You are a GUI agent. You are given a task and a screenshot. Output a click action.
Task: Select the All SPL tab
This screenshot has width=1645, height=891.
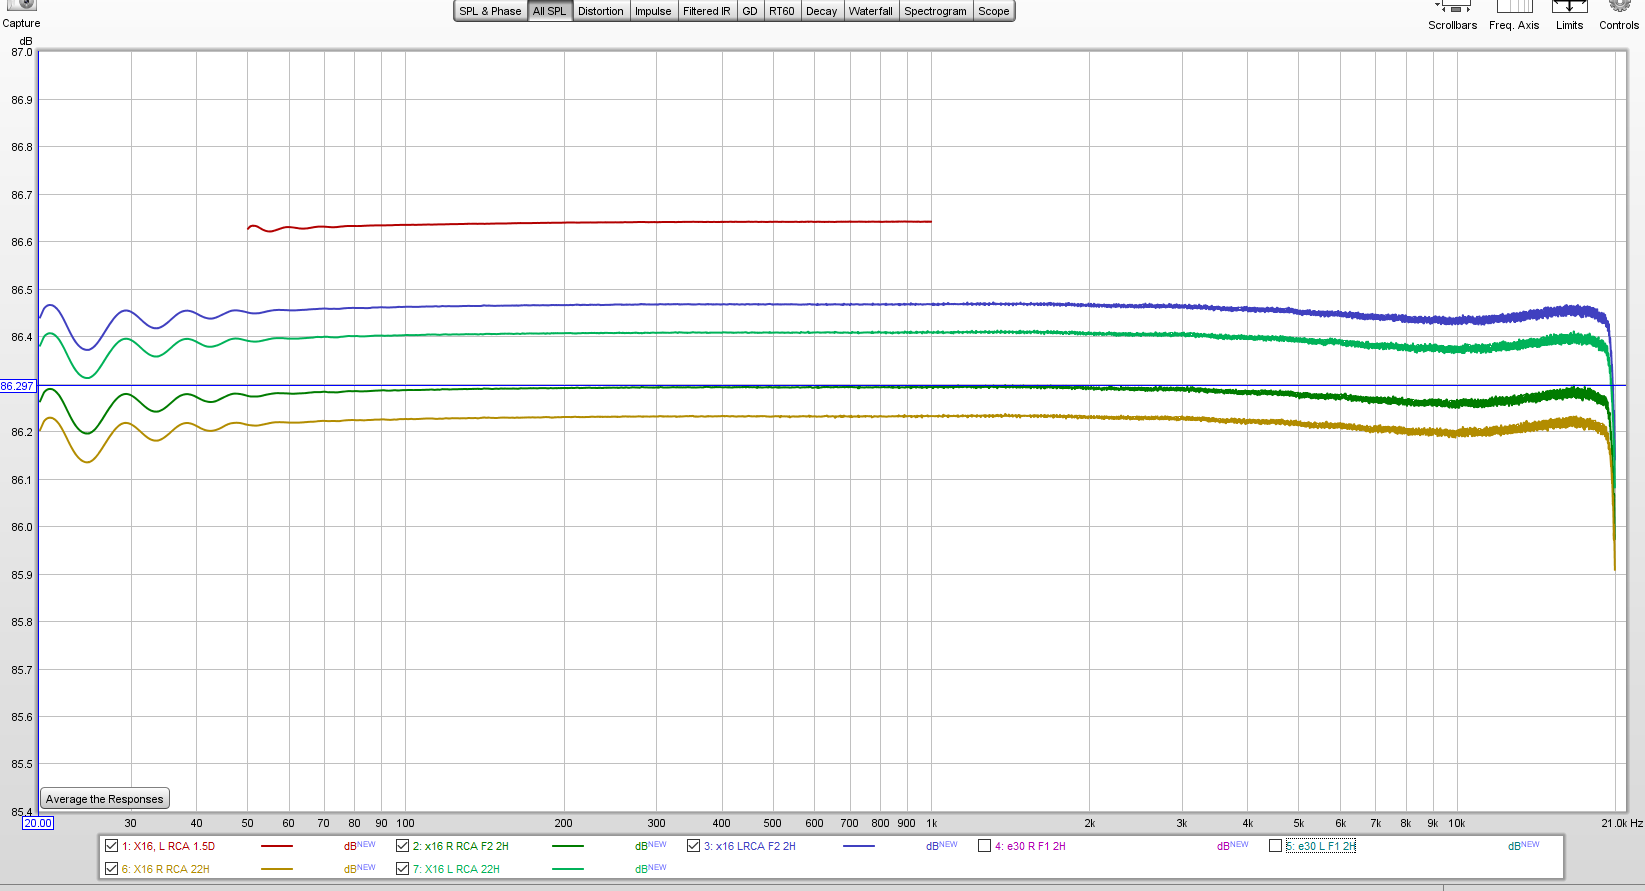(x=549, y=11)
